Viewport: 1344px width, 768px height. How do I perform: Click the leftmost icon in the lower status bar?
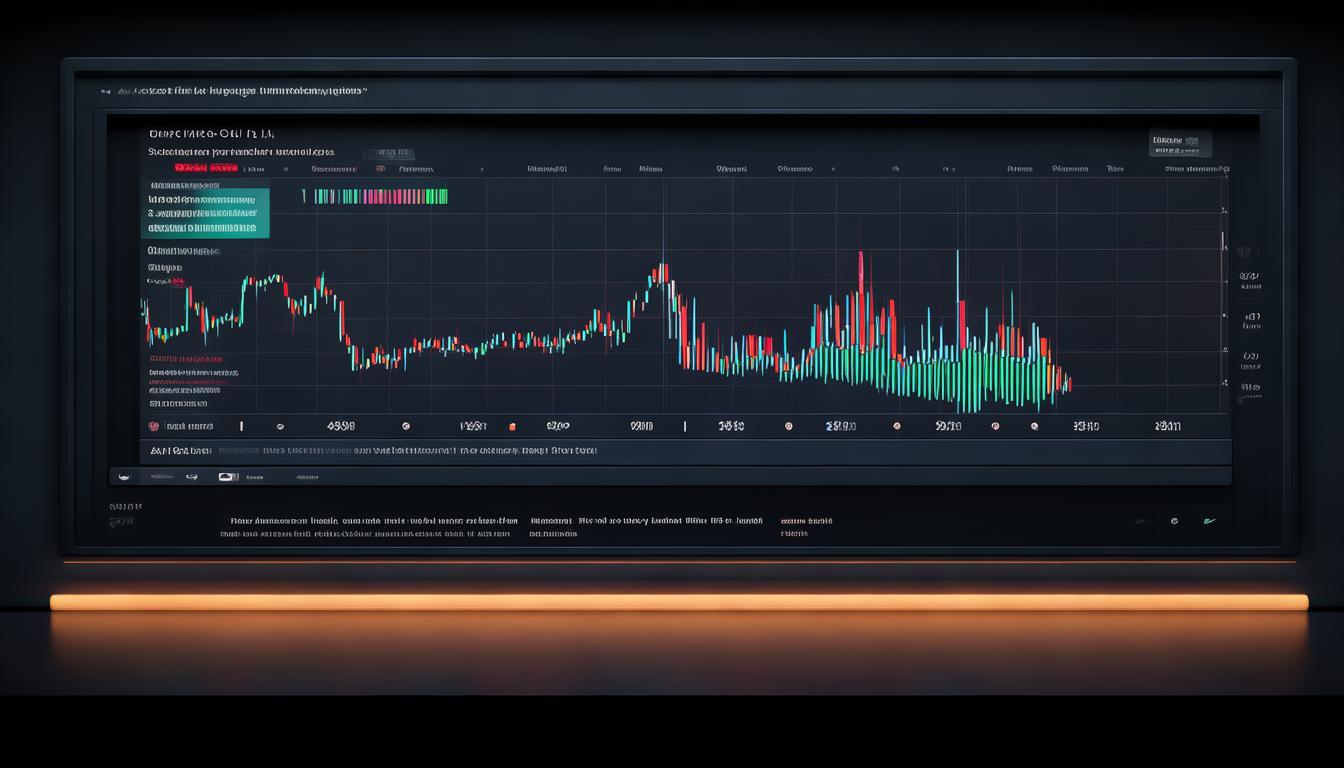tap(125, 477)
